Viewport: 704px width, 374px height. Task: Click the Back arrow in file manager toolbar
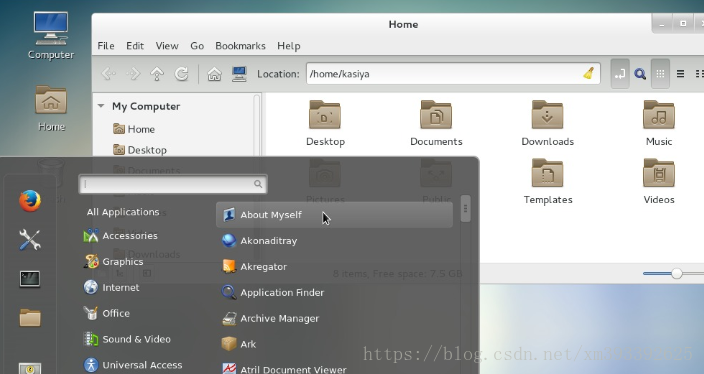point(109,74)
